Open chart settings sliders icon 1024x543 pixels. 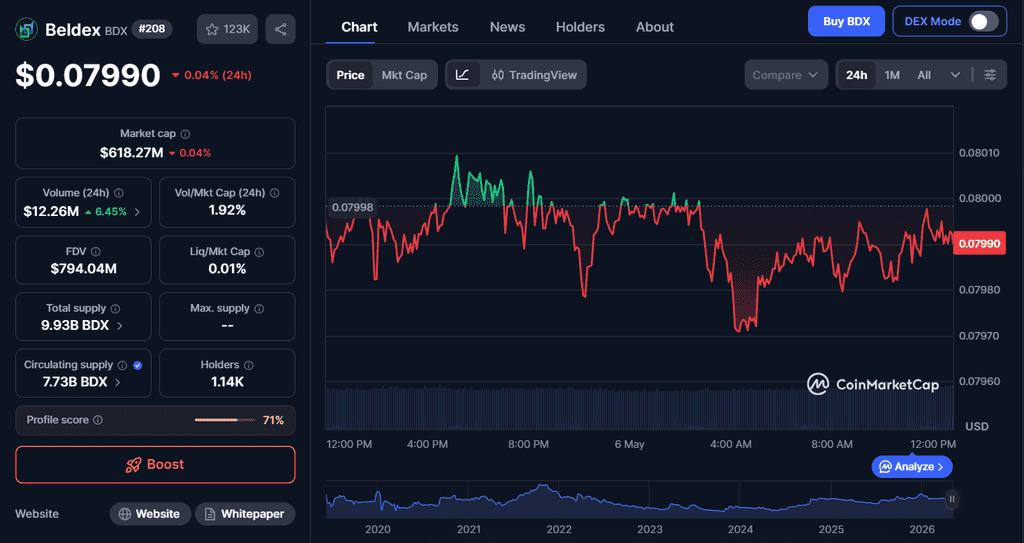pos(990,75)
